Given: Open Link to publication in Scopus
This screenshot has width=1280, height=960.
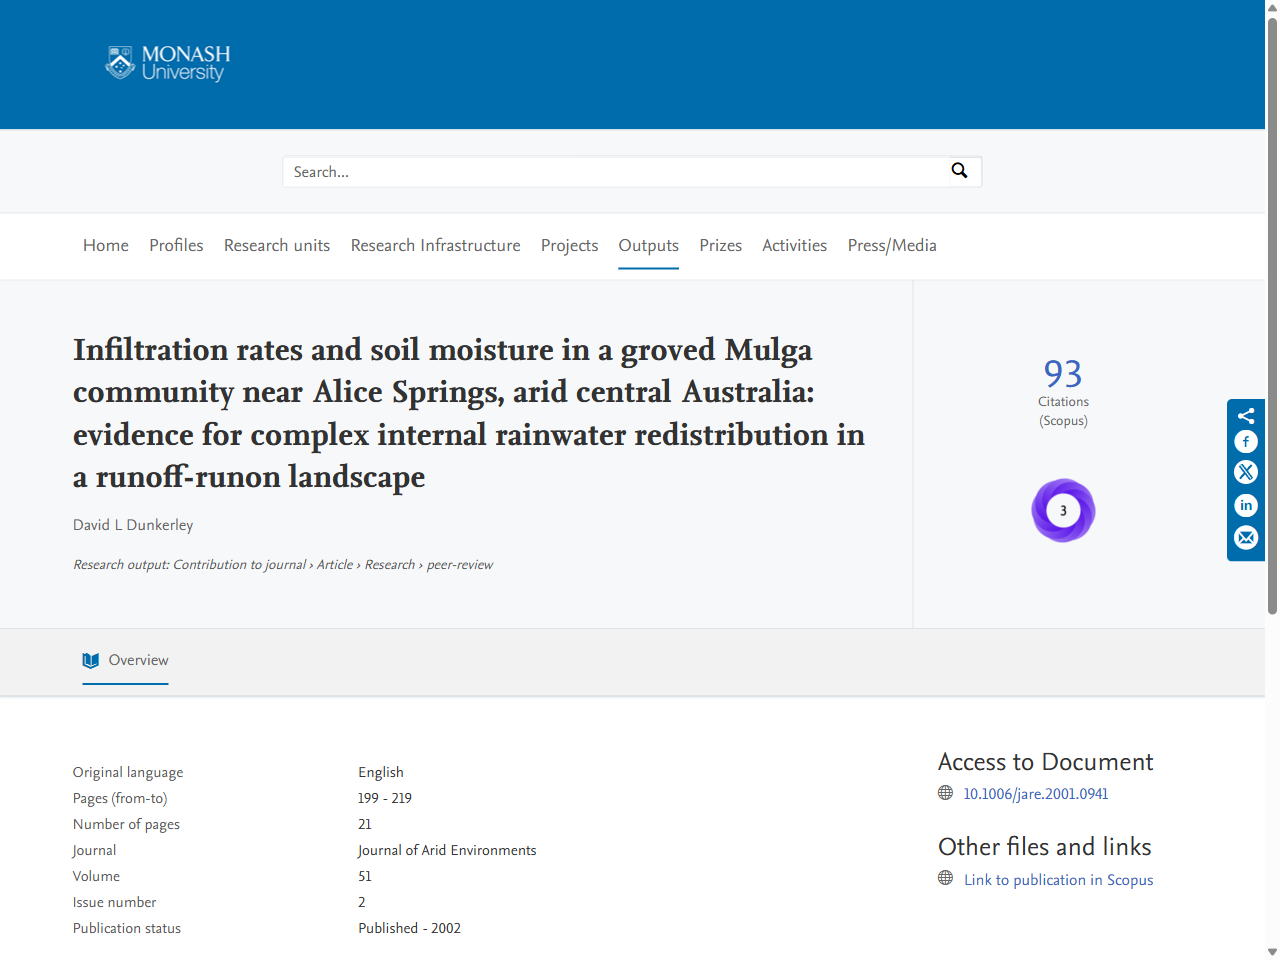Looking at the screenshot, I should pyautogui.click(x=1058, y=880).
